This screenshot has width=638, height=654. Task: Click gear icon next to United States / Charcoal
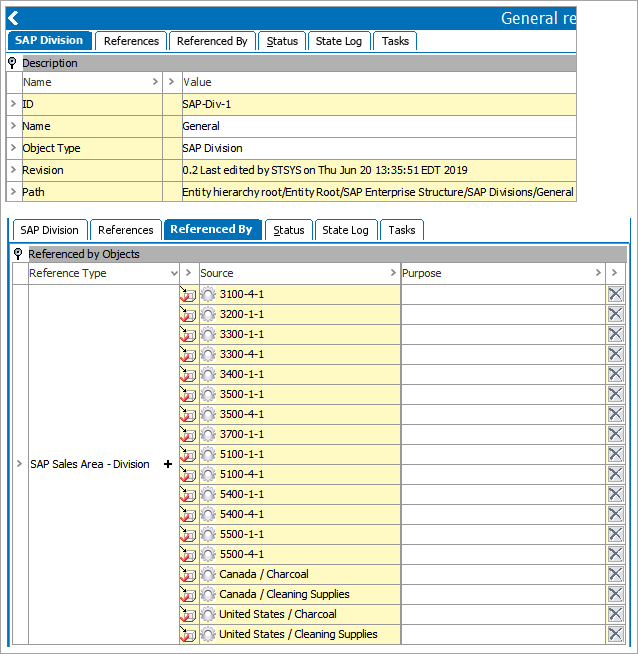click(x=208, y=614)
